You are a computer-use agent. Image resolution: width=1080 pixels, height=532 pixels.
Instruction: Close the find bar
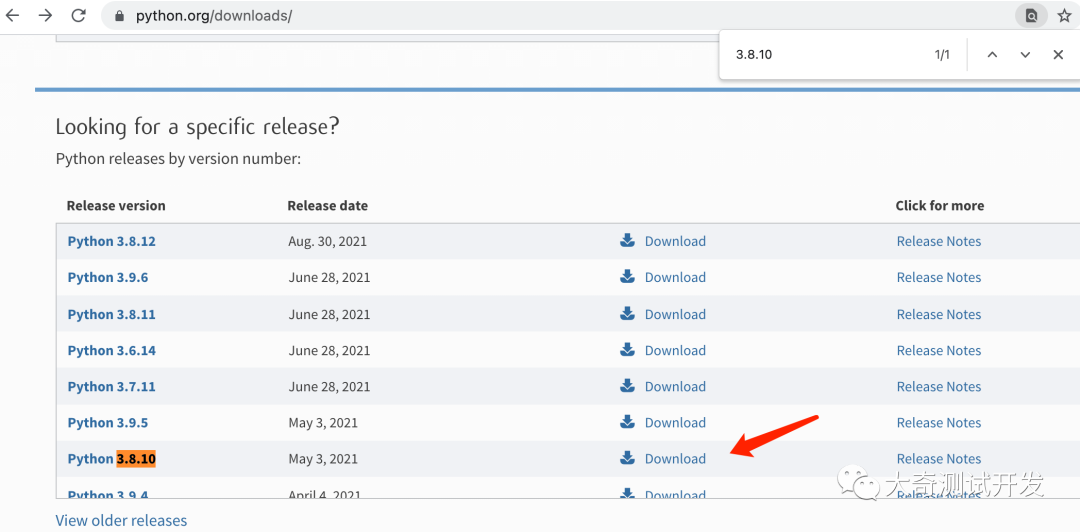(1059, 55)
